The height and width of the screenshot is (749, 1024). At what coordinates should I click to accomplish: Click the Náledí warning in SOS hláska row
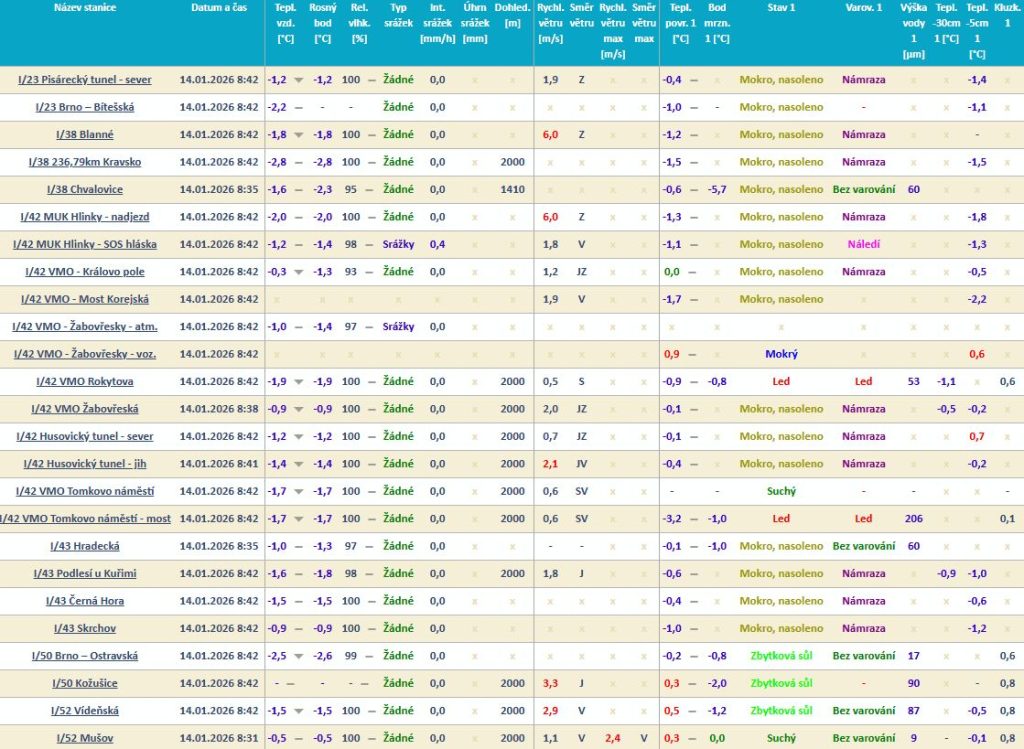click(x=863, y=244)
